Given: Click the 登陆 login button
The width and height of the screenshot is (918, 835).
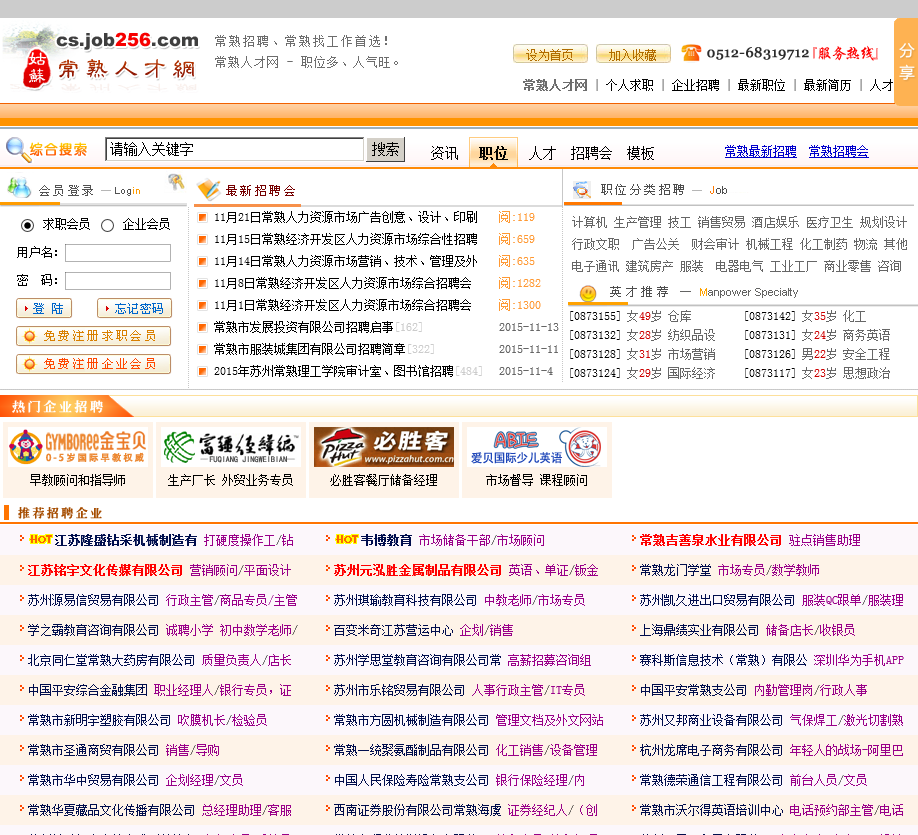Looking at the screenshot, I should pos(44,308).
